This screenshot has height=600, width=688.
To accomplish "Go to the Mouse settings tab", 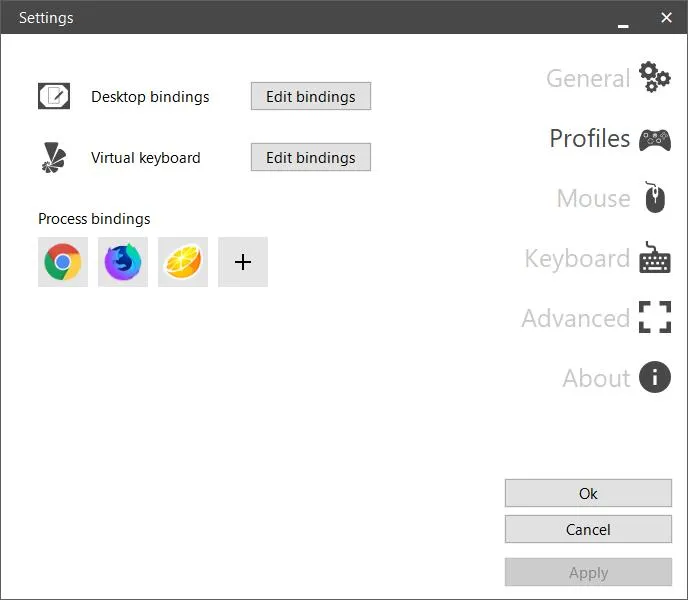I will click(x=594, y=198).
